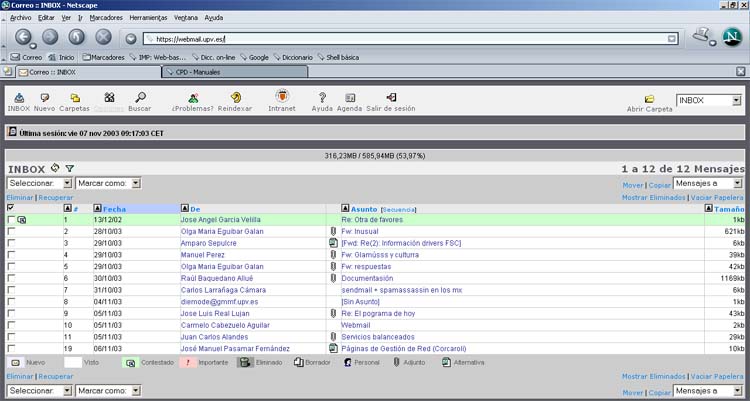Open the Herramientas menu
Viewport: 750px width, 401px height.
[x=148, y=18]
